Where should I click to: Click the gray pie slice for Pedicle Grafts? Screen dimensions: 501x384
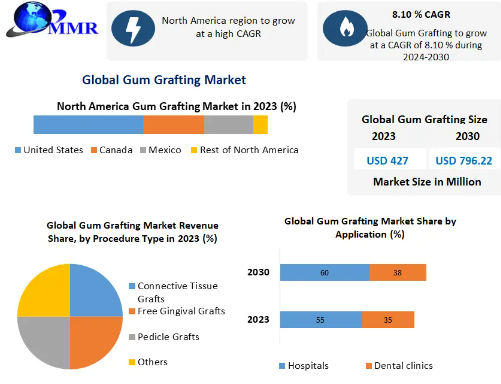coord(48,338)
